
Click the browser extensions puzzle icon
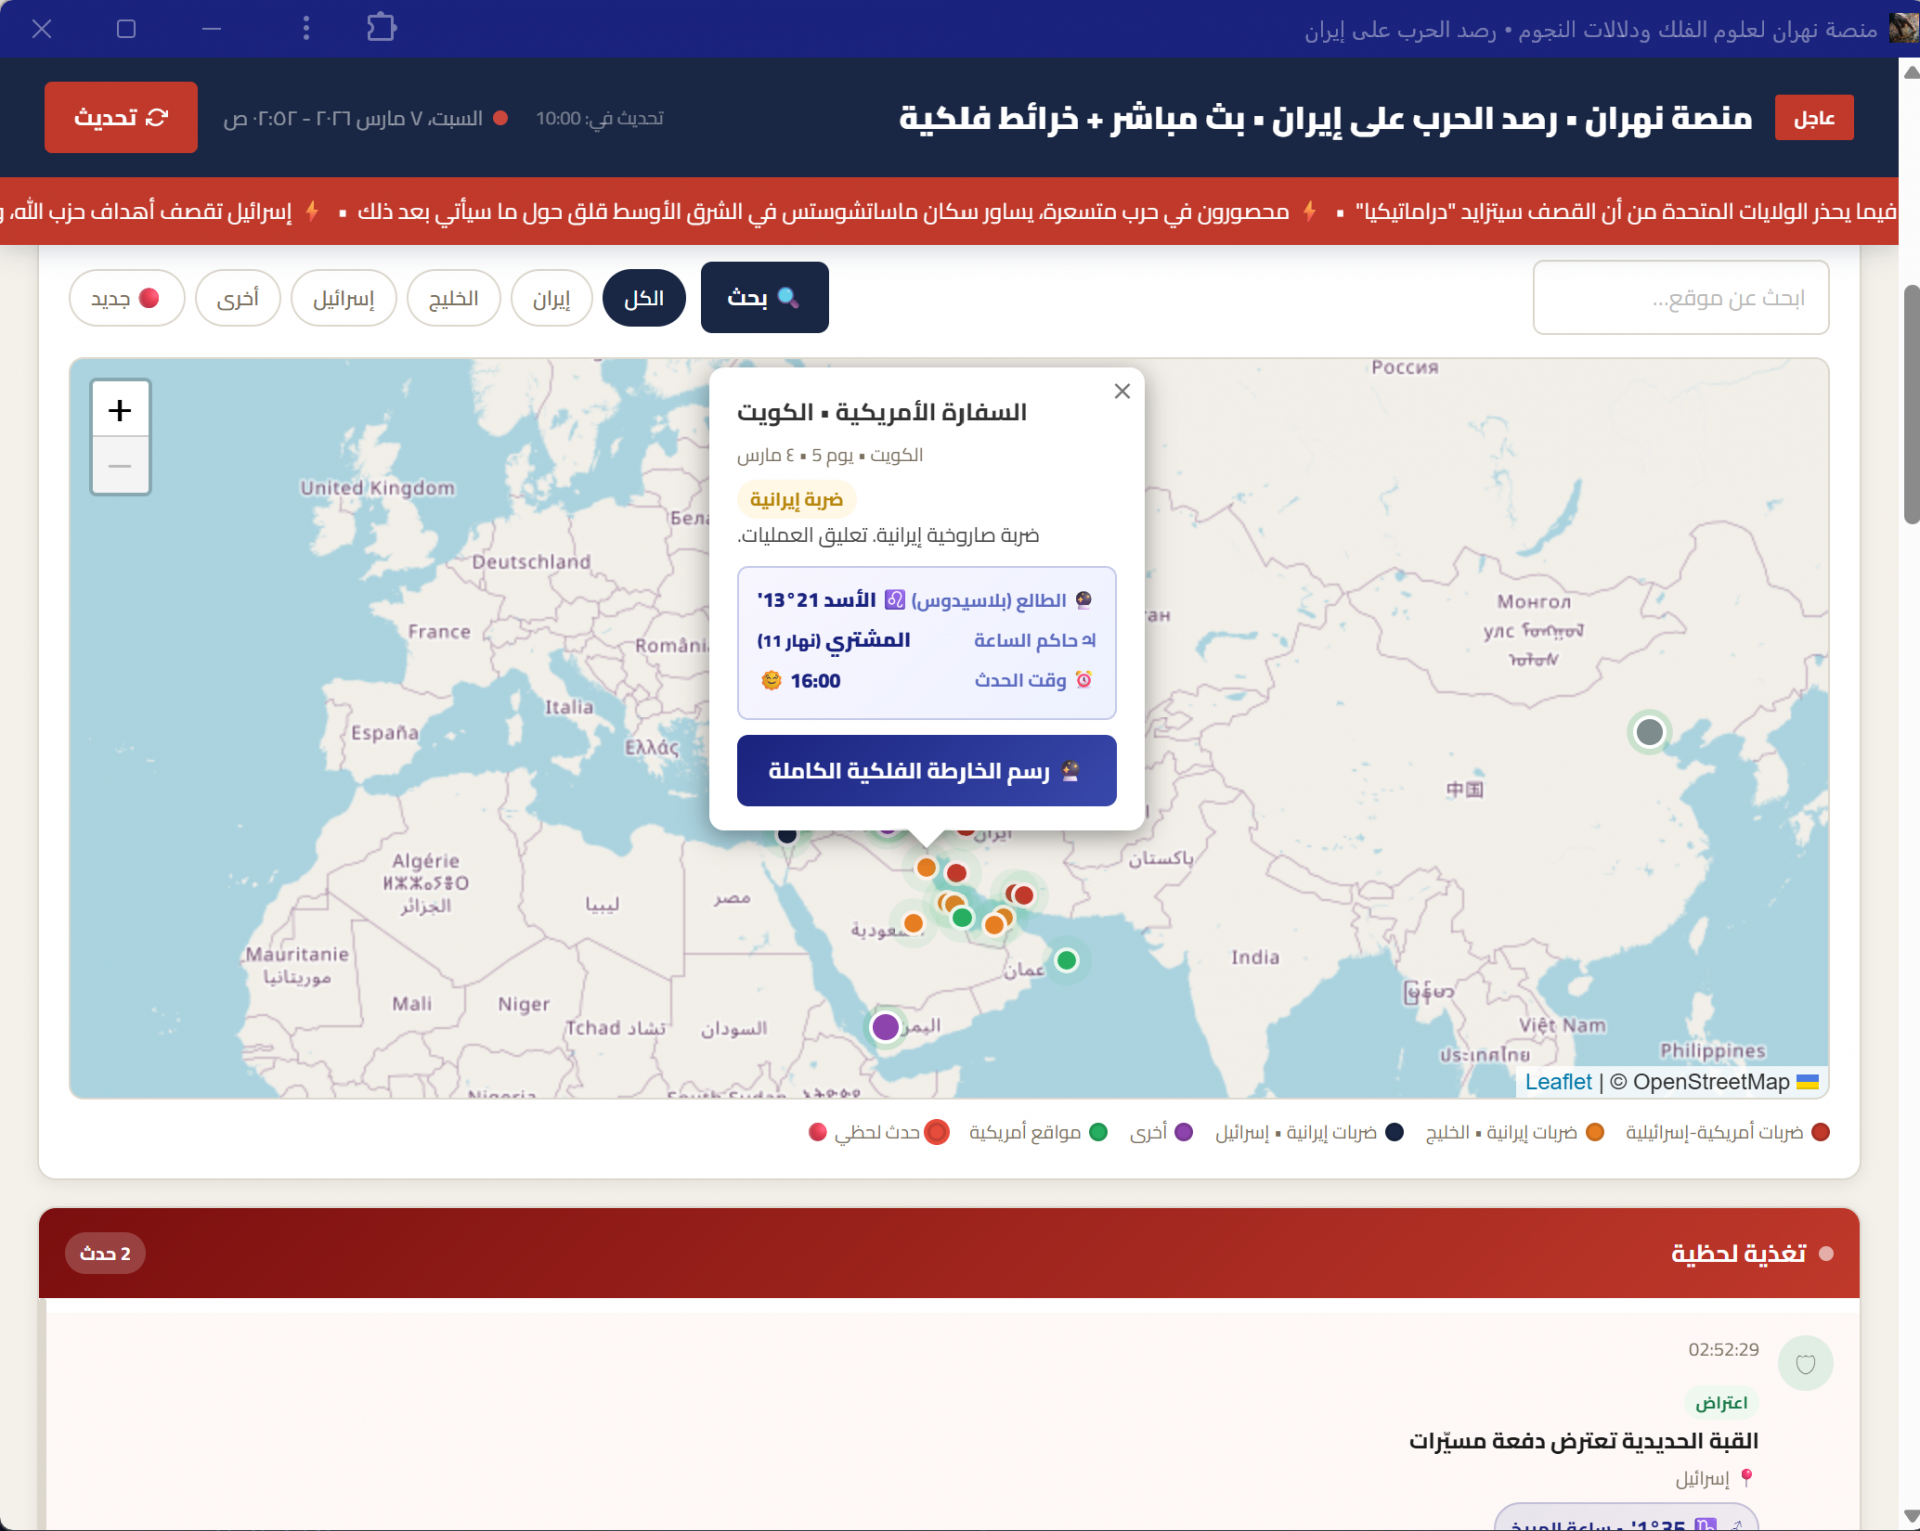(x=381, y=28)
